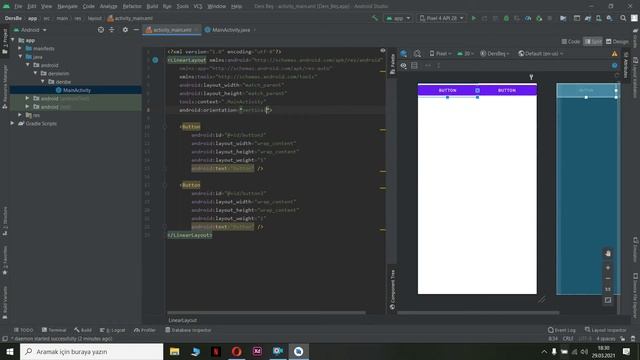This screenshot has width=640, height=360.
Task: Switch editor to Design view mode
Action: pyautogui.click(x=617, y=42)
